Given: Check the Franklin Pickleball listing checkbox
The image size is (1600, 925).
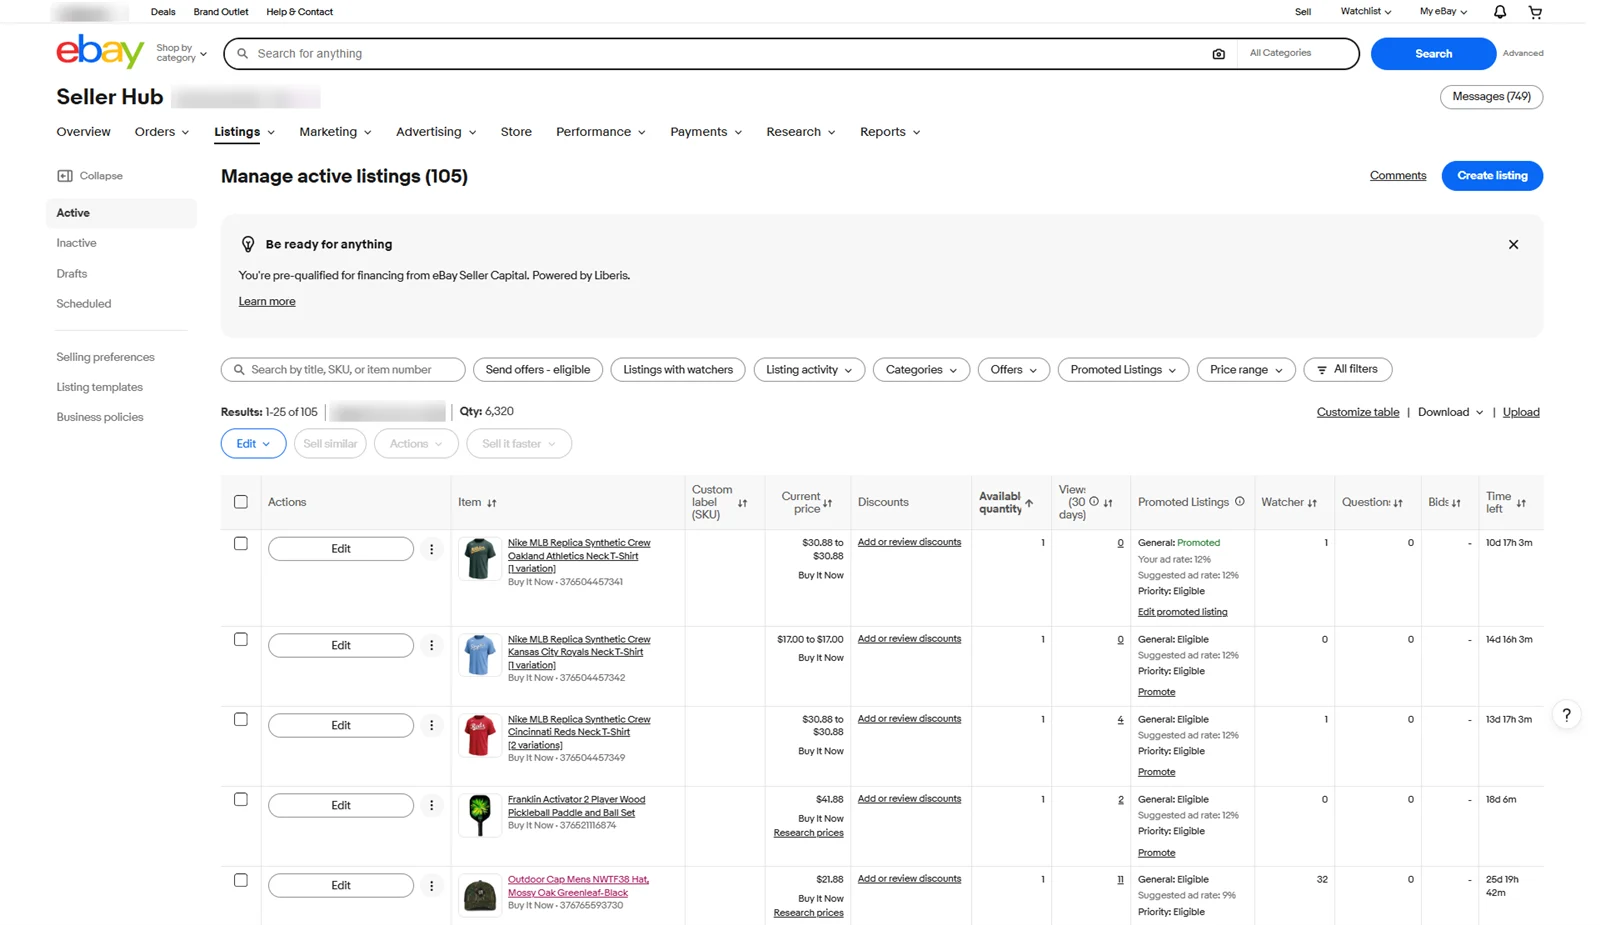Looking at the screenshot, I should pos(241,800).
